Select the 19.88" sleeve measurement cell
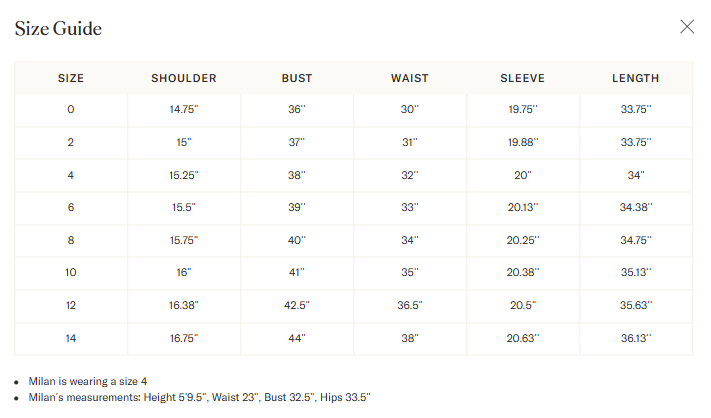The width and height of the screenshot is (711, 418). [522, 142]
